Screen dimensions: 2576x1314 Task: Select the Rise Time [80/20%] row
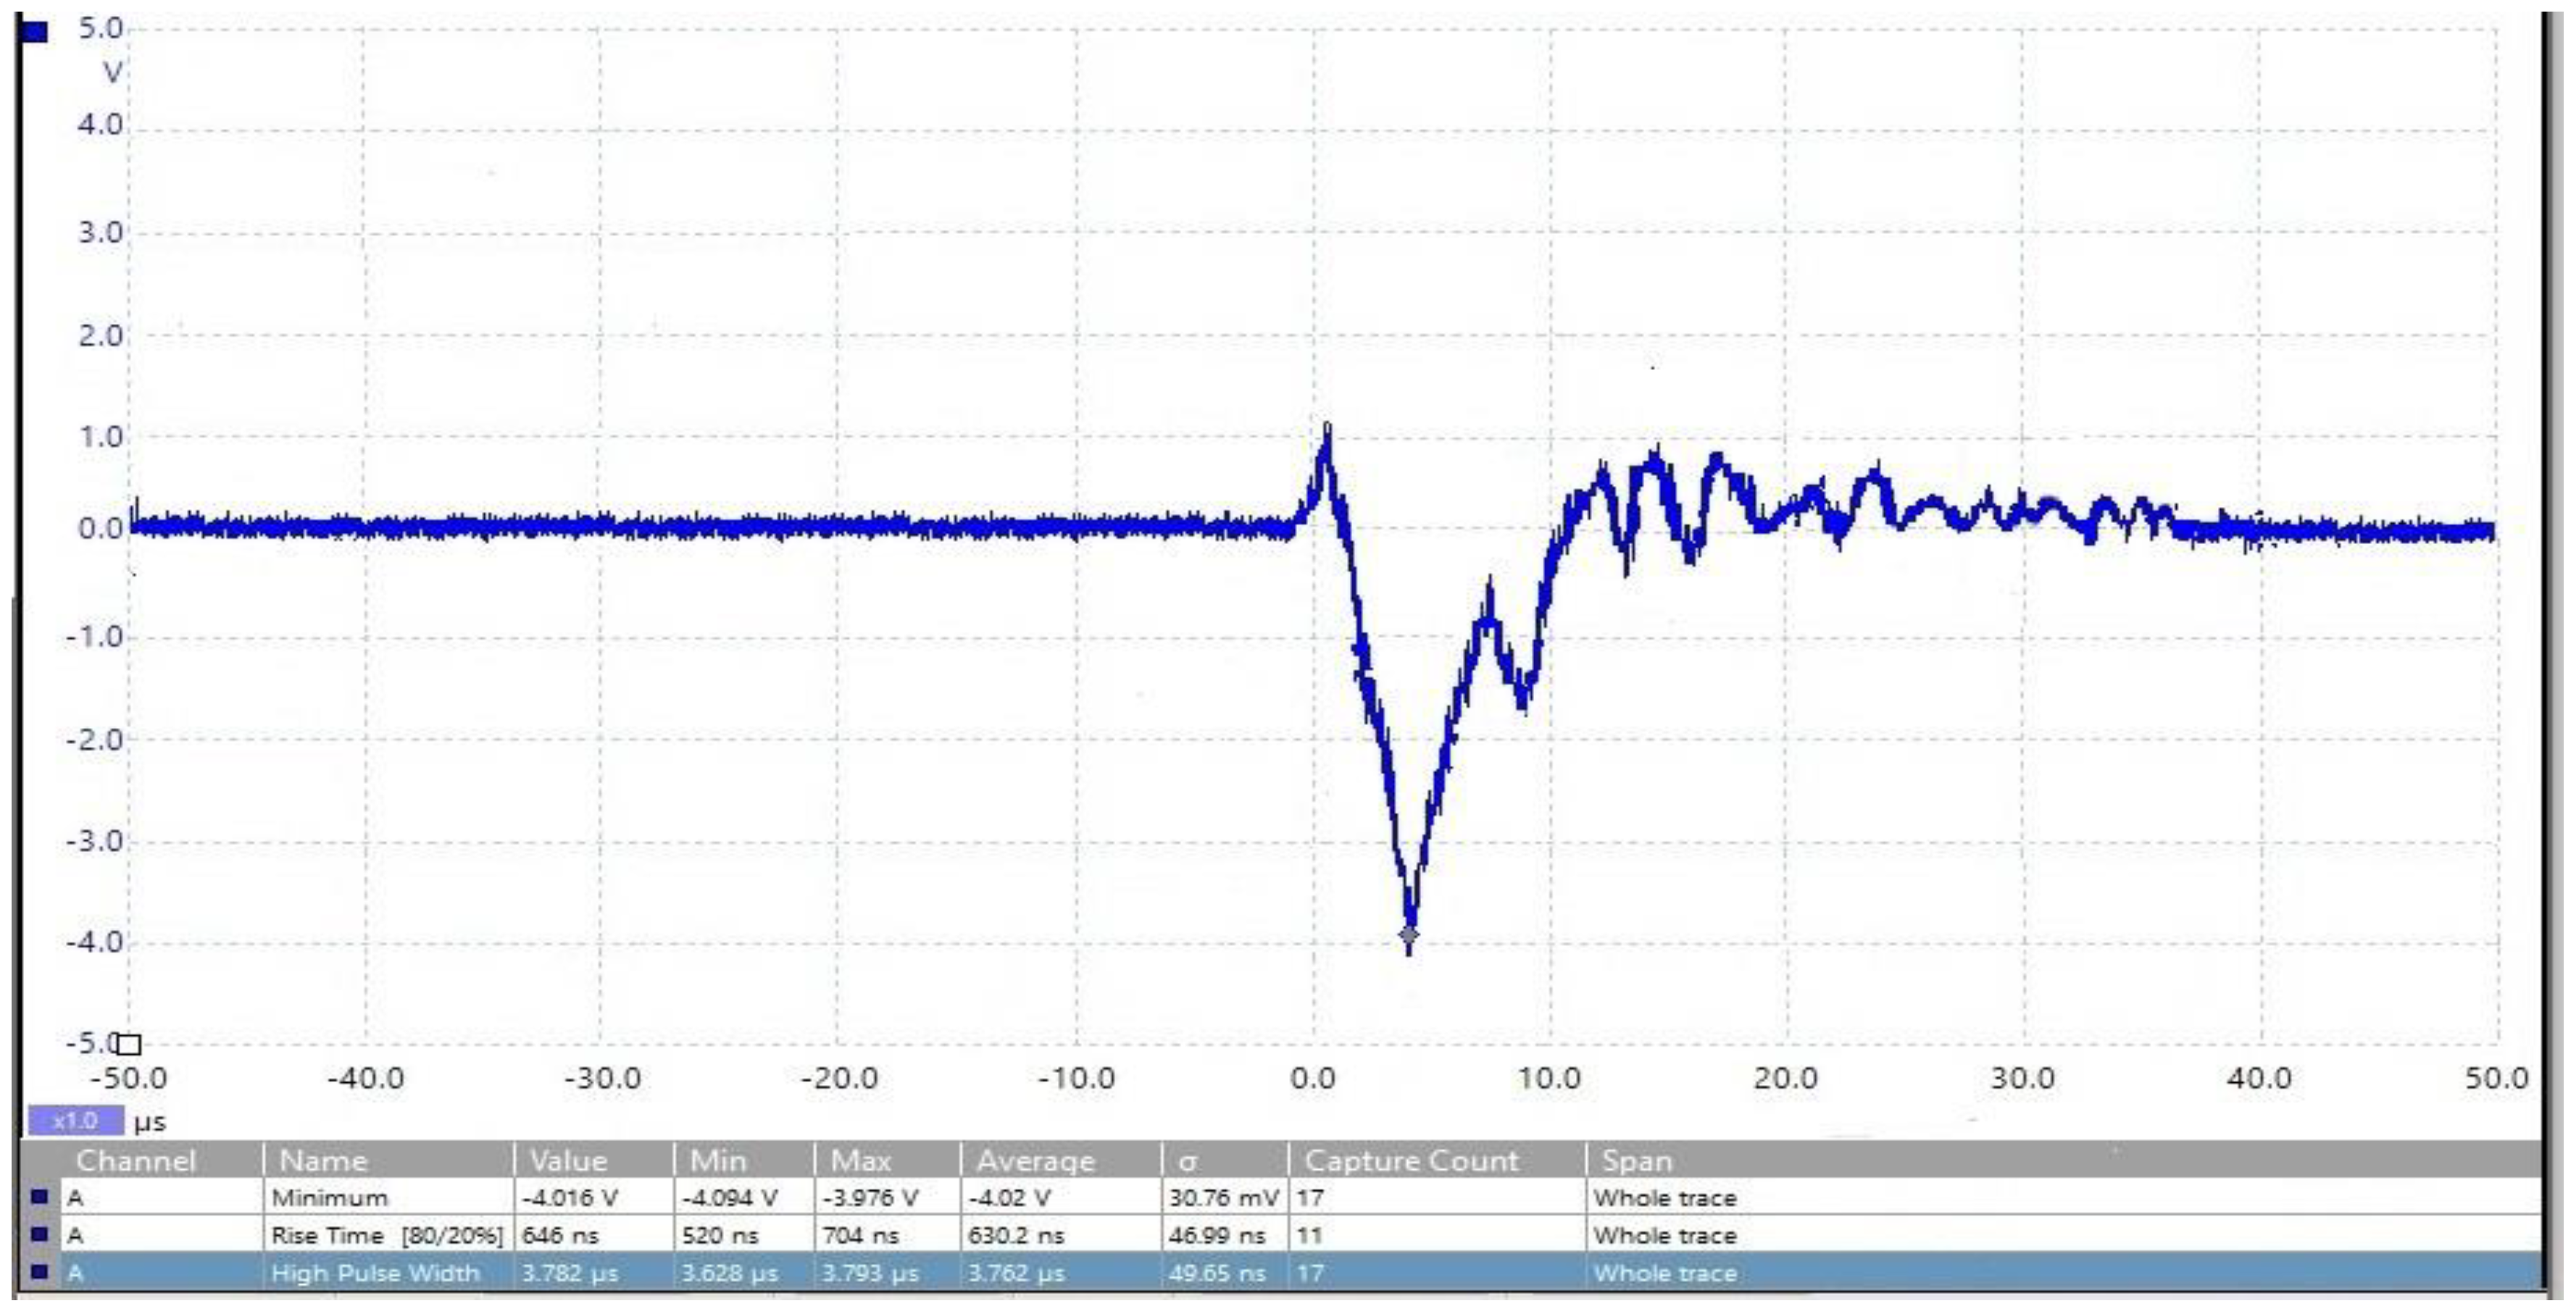[x=385, y=1236]
